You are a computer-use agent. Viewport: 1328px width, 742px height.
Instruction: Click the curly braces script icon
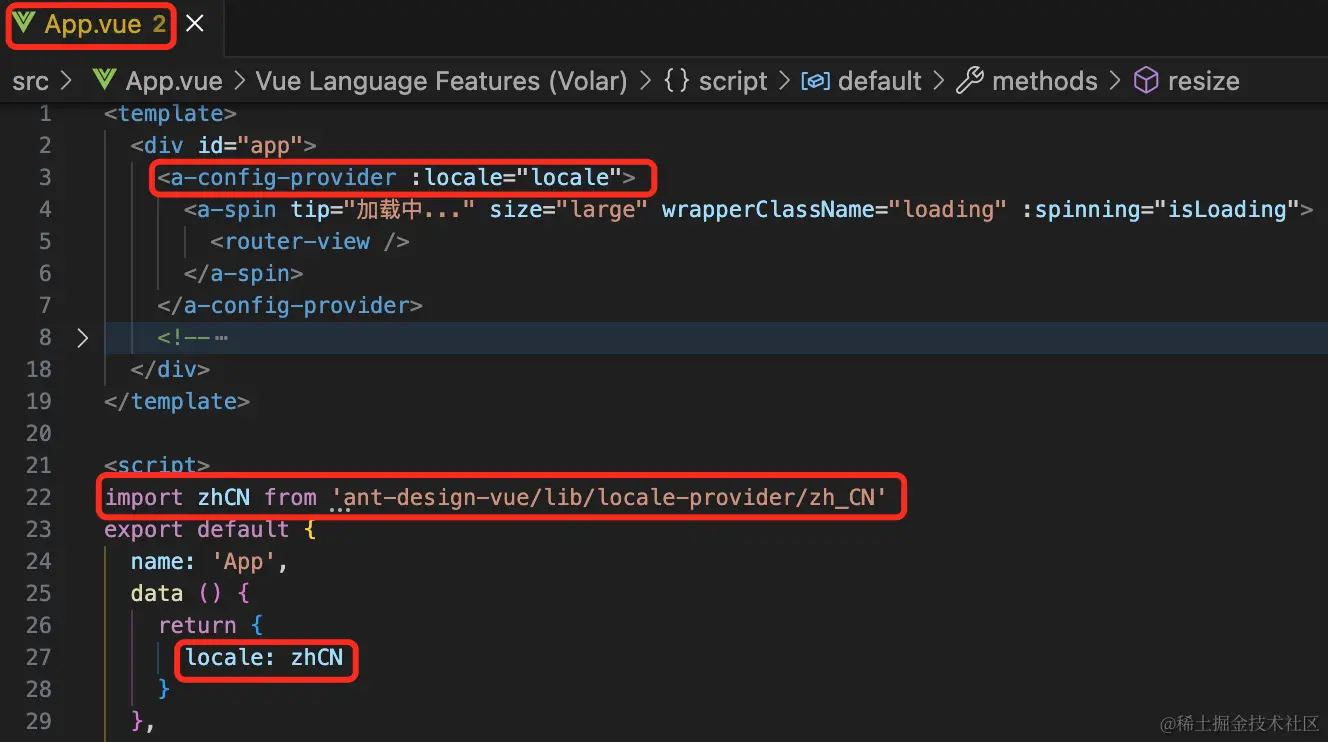pyautogui.click(x=676, y=81)
